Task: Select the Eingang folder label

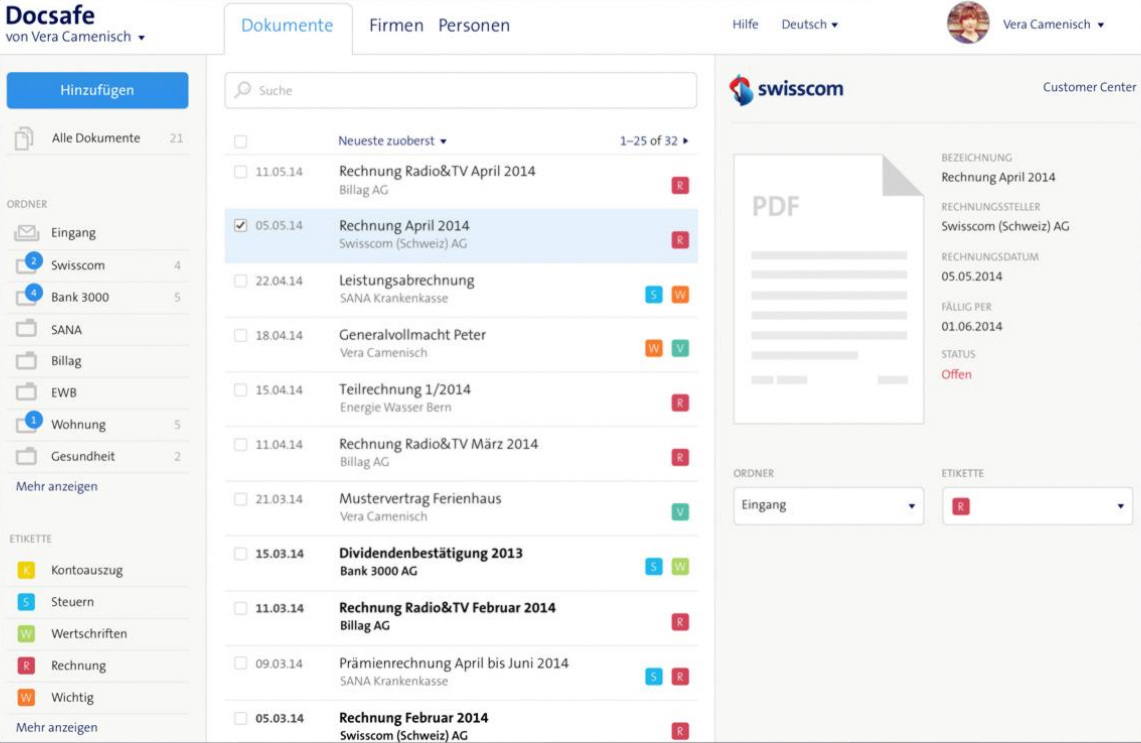Action: point(73,233)
